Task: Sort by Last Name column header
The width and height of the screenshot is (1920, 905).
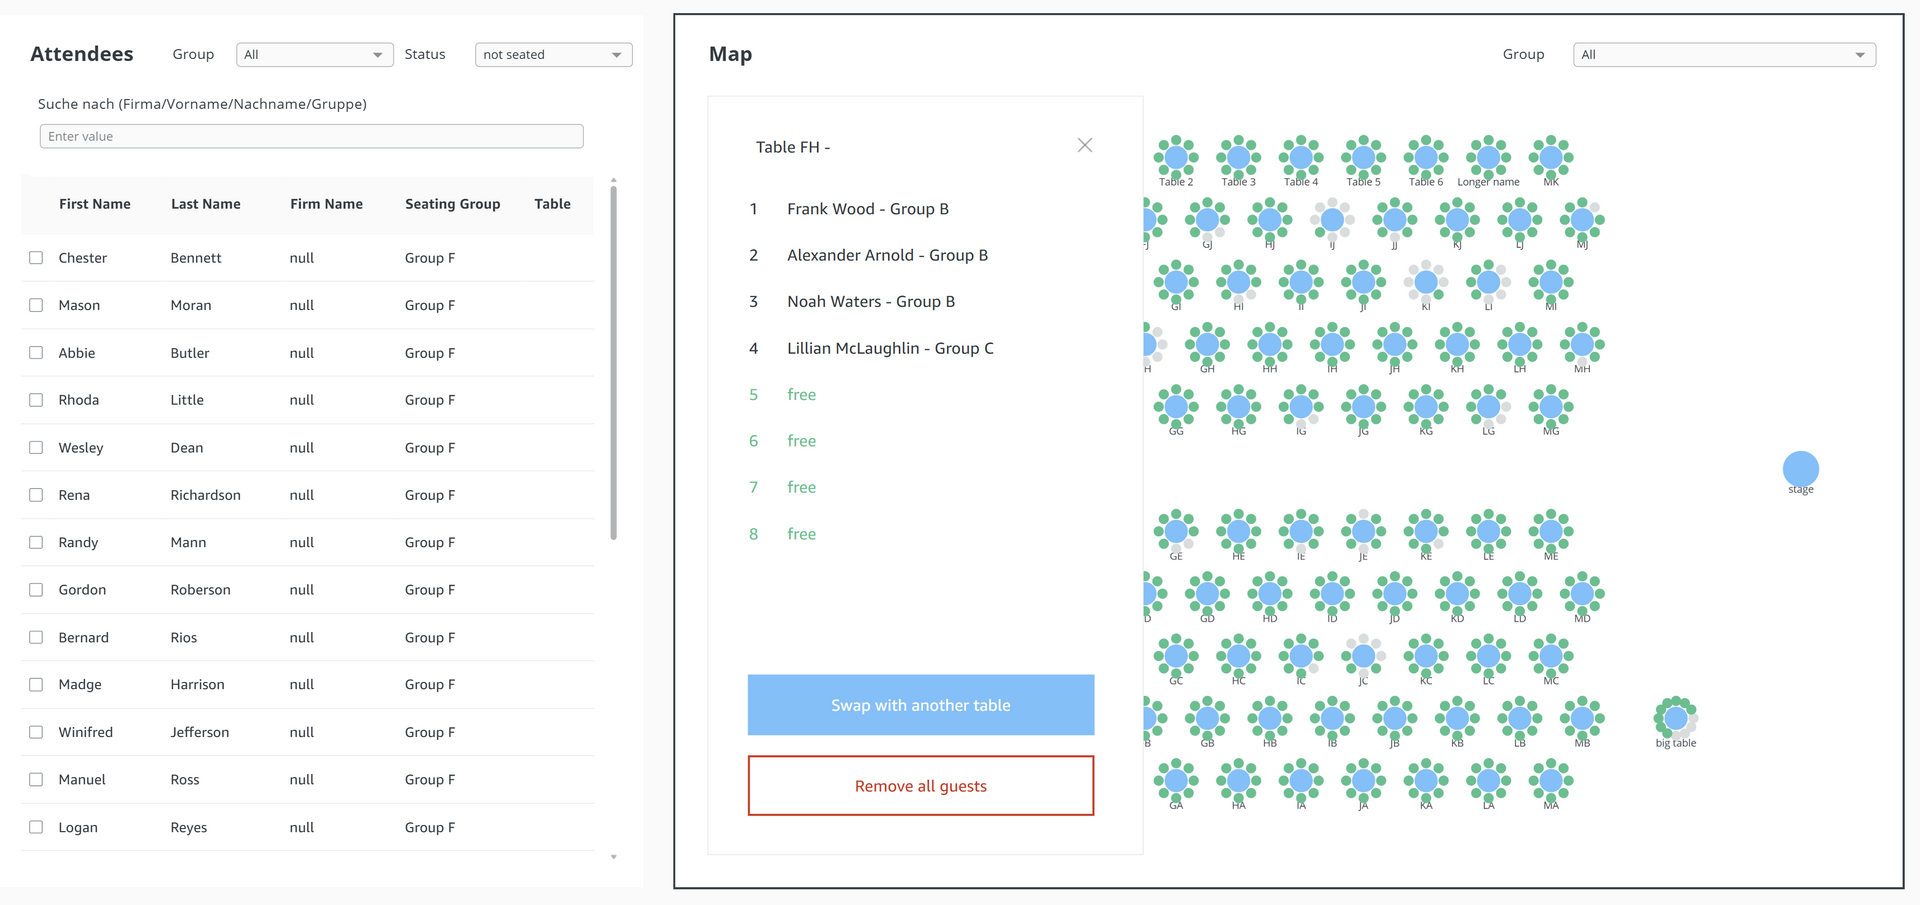Action: [x=205, y=204]
